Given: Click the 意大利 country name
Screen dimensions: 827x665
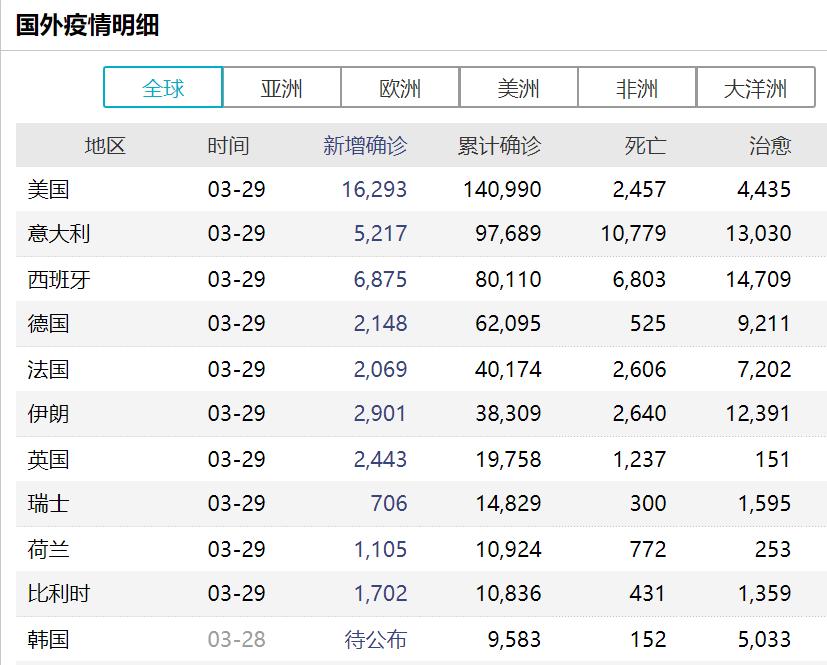Looking at the screenshot, I should [49, 233].
